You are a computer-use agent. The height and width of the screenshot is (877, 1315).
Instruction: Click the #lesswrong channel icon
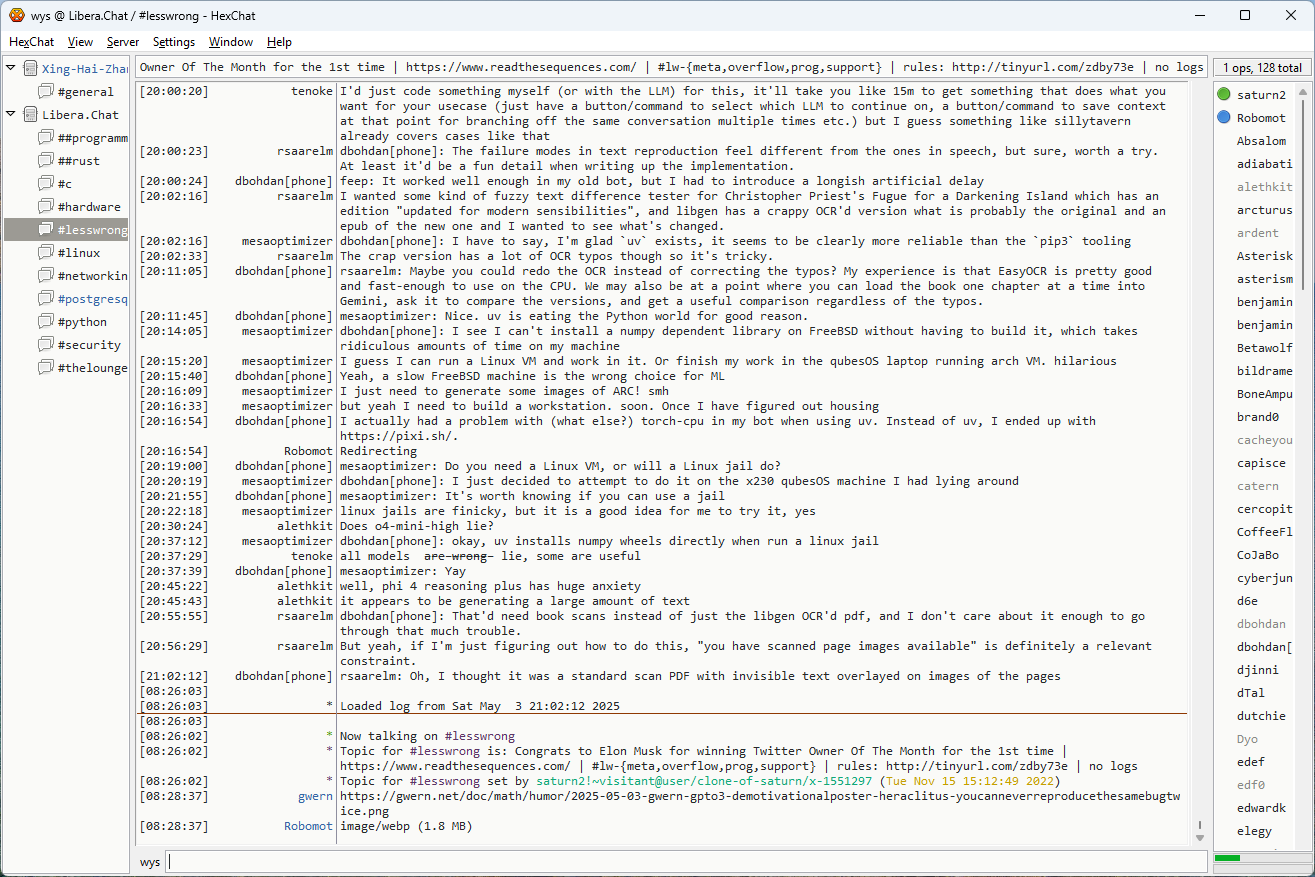click(46, 230)
